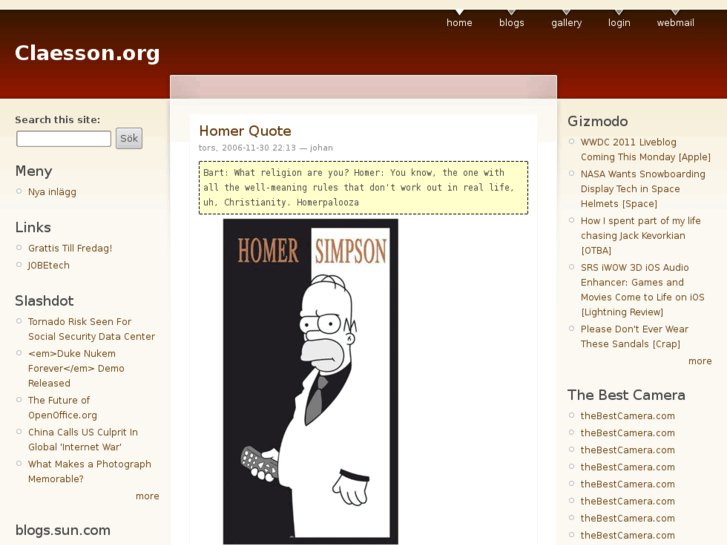Screen dimensions: 727x545
Task: Click the post date 2006-11-30 22:13 text
Action: (259, 147)
